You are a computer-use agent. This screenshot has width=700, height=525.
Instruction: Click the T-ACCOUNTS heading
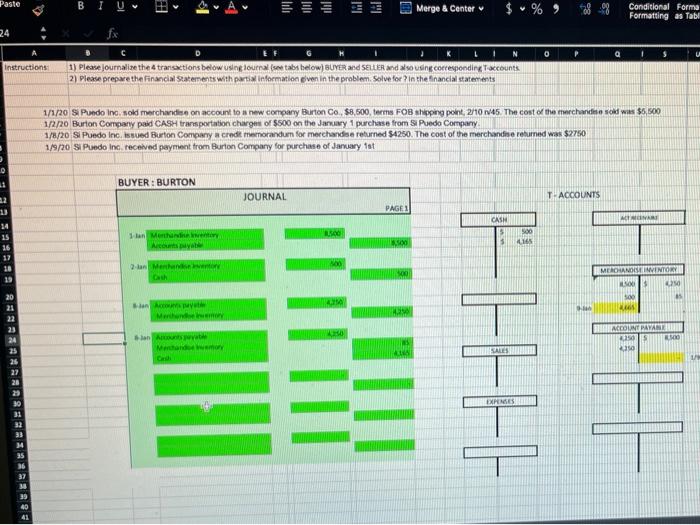574,195
